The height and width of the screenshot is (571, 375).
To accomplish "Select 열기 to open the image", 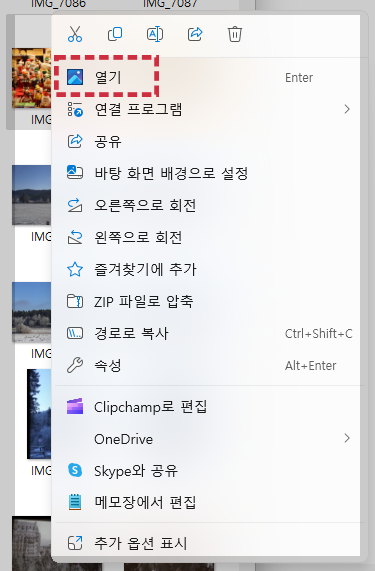I will click(208, 77).
